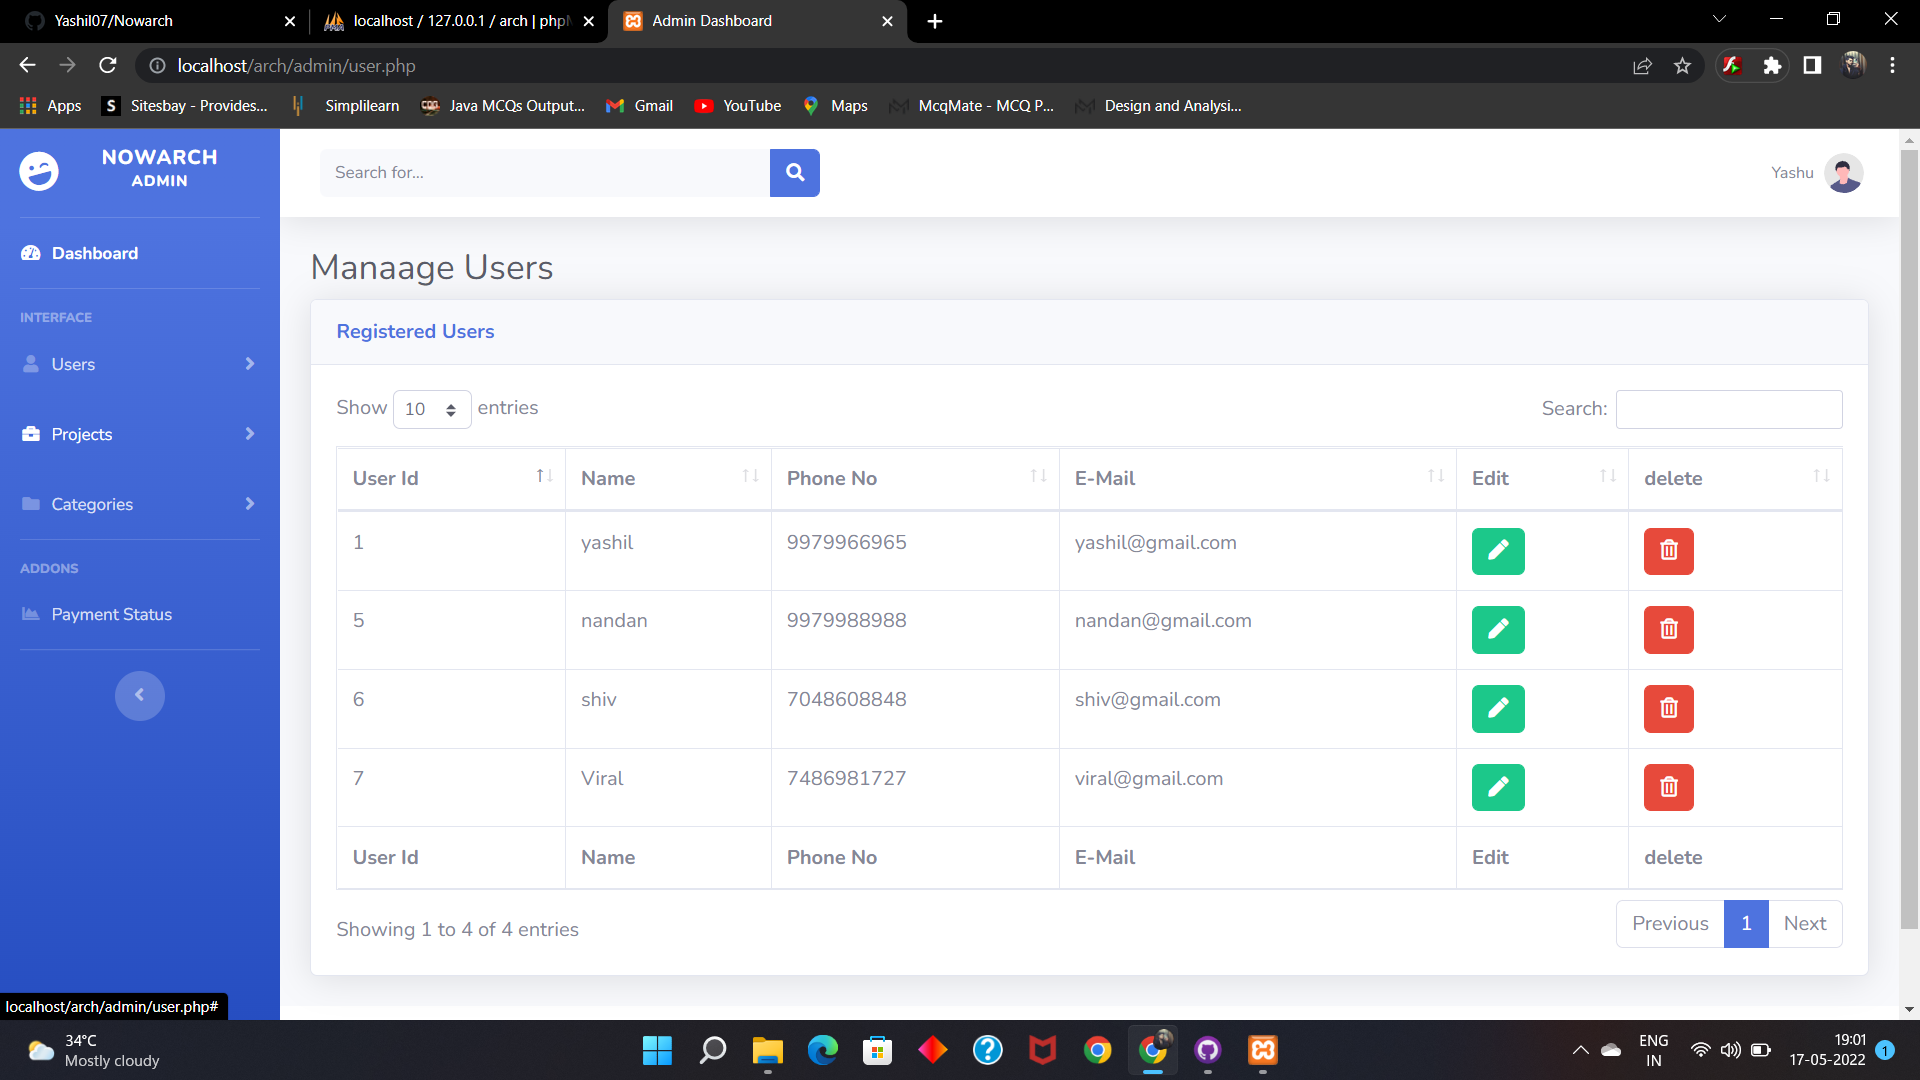The width and height of the screenshot is (1920, 1080).
Task: Launch Chrome from the taskbar
Action: tap(1097, 1050)
